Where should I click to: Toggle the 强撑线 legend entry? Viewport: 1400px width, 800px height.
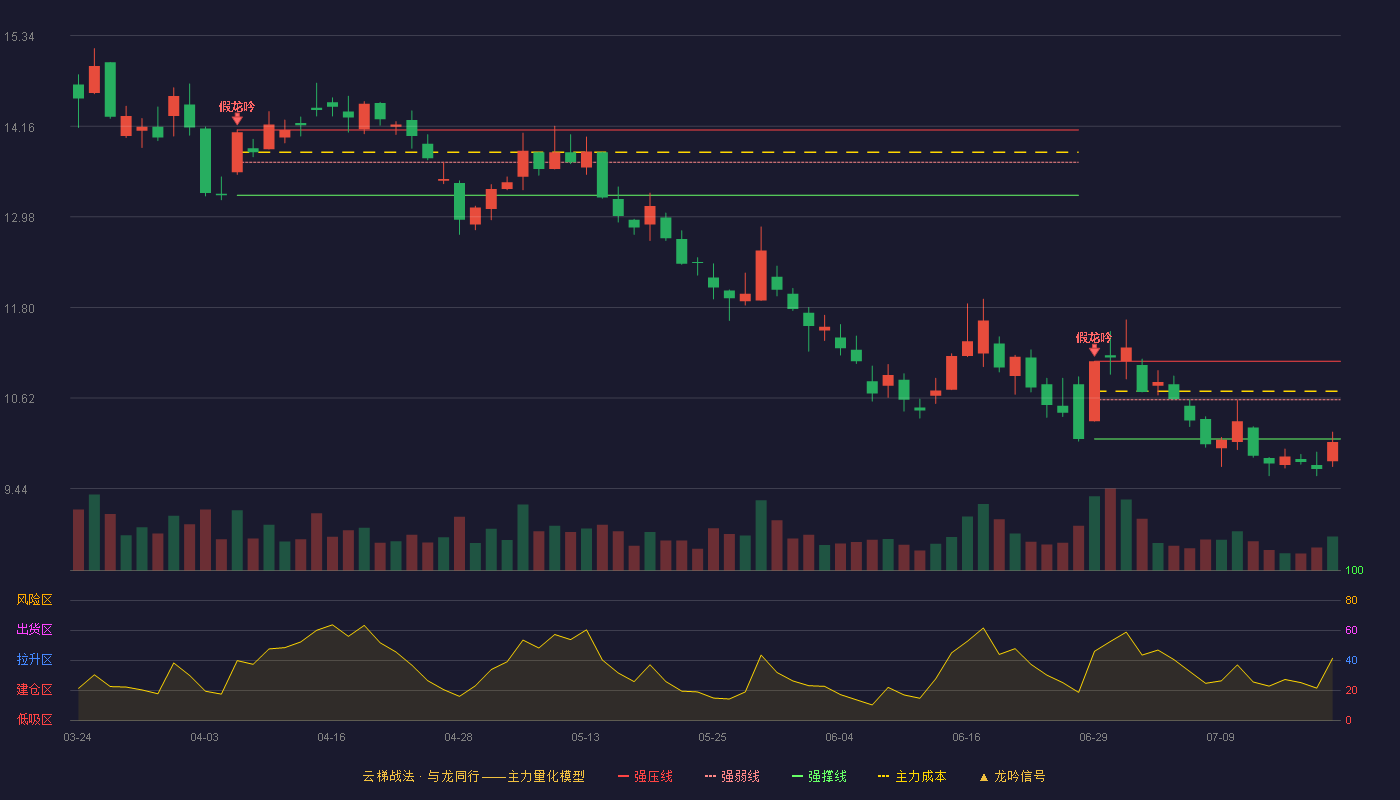pos(820,776)
